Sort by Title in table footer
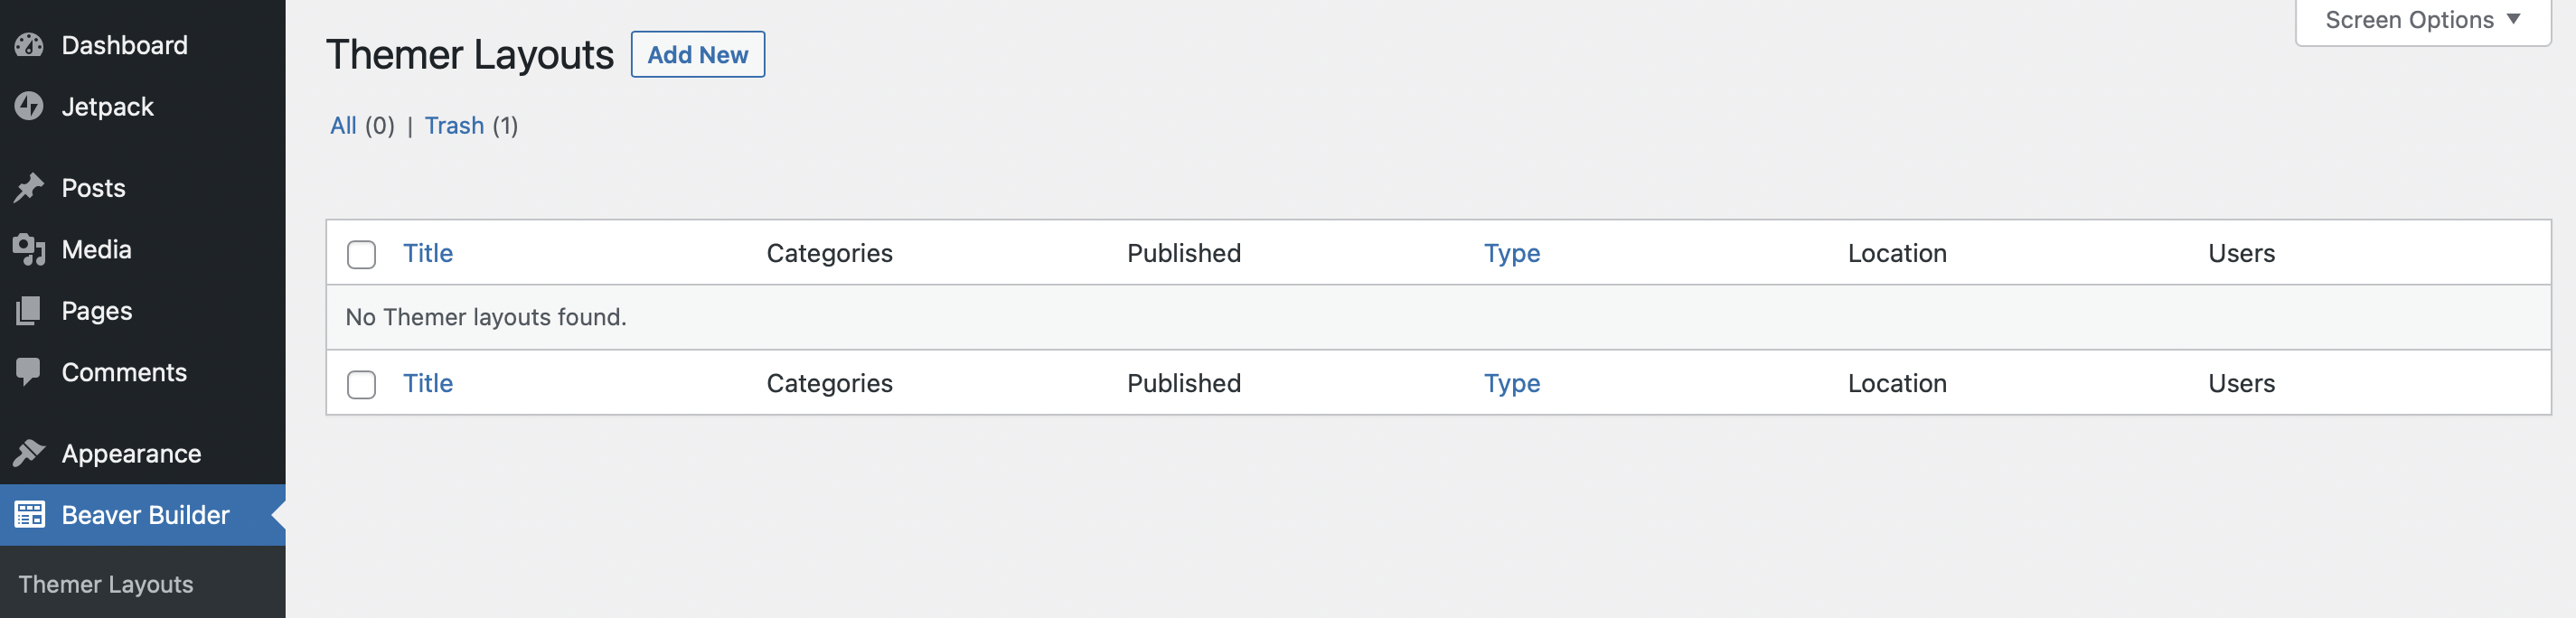 point(428,383)
